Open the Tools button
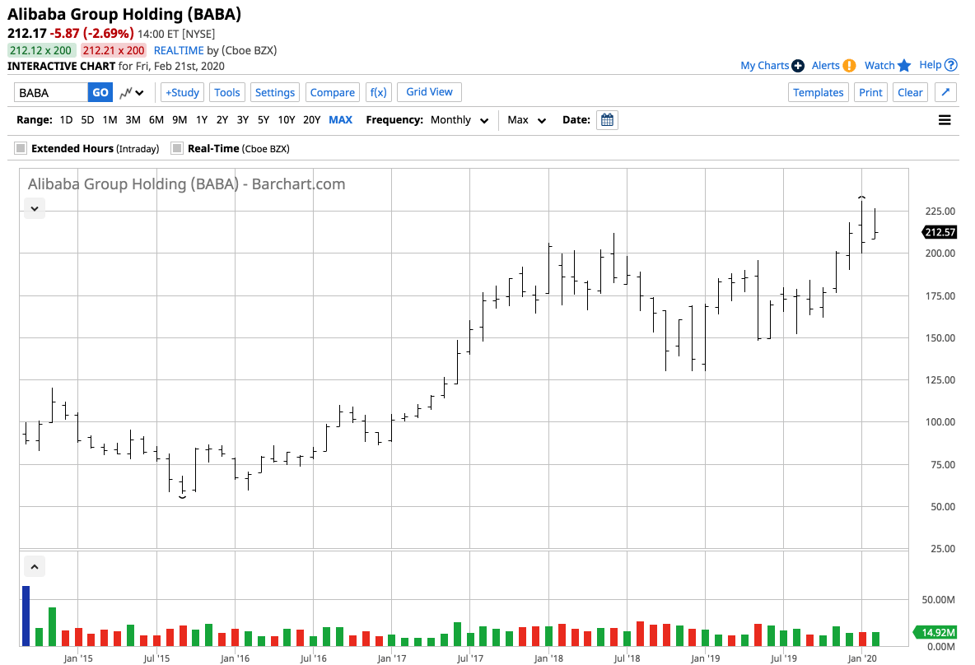This screenshot has height=665, width=975. pyautogui.click(x=227, y=92)
